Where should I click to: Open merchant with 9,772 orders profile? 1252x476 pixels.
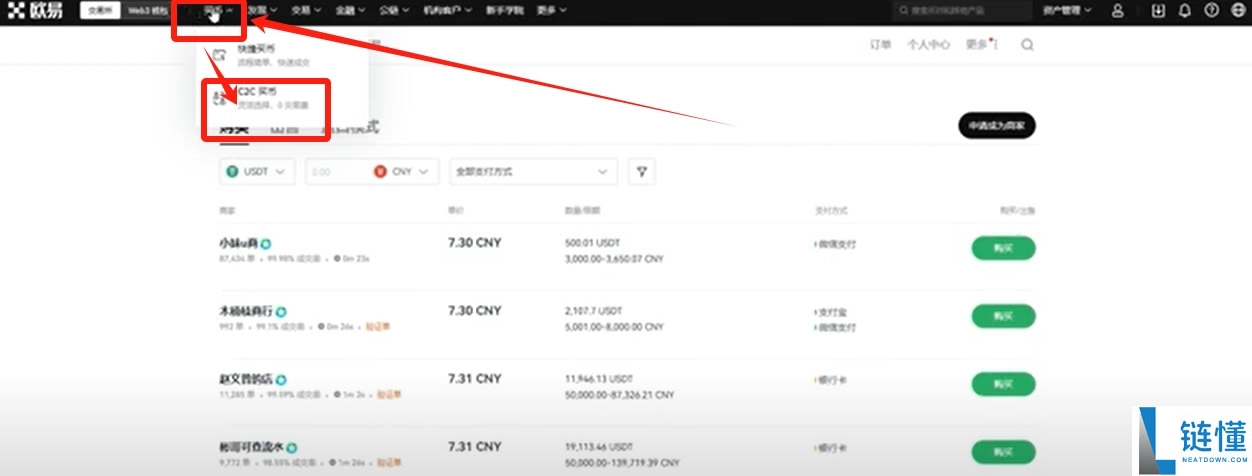click(252, 447)
